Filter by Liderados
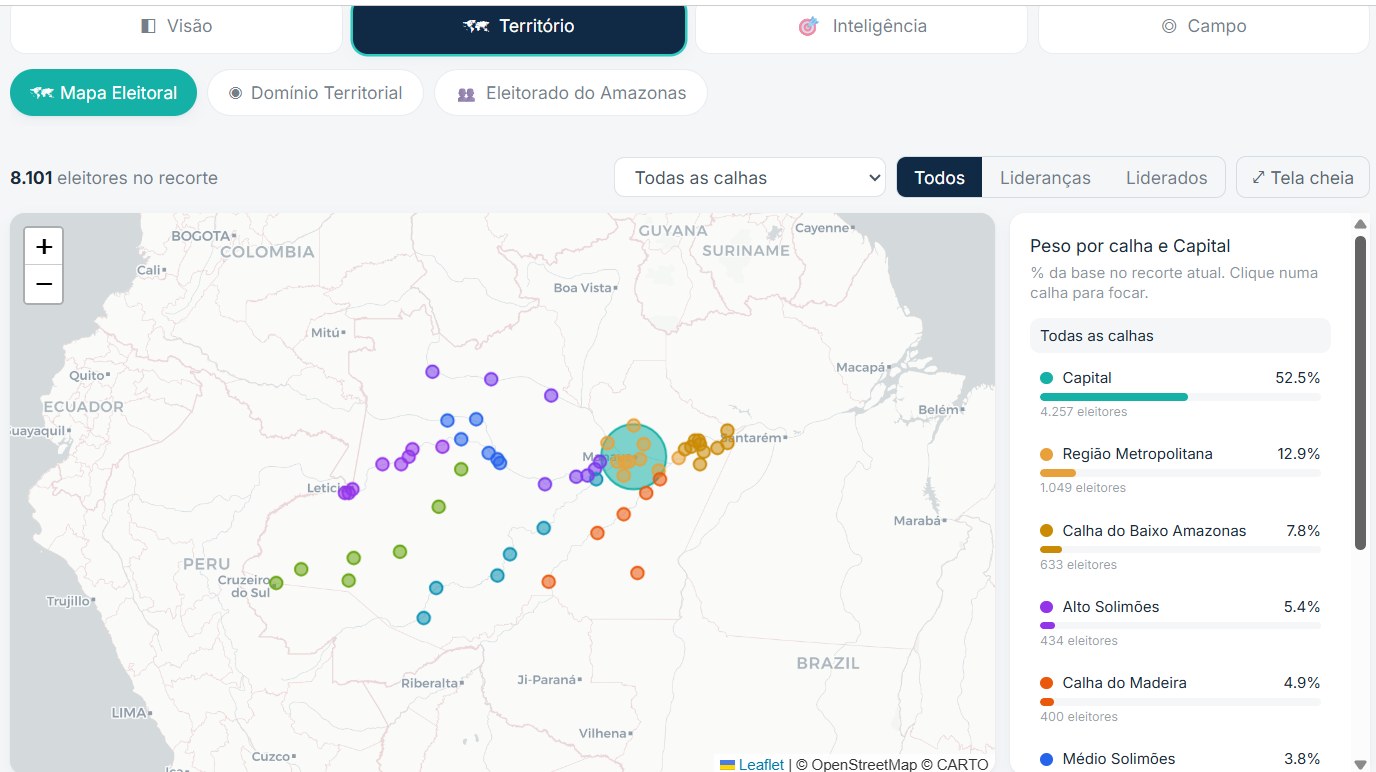This screenshot has width=1376, height=772. (x=1167, y=178)
